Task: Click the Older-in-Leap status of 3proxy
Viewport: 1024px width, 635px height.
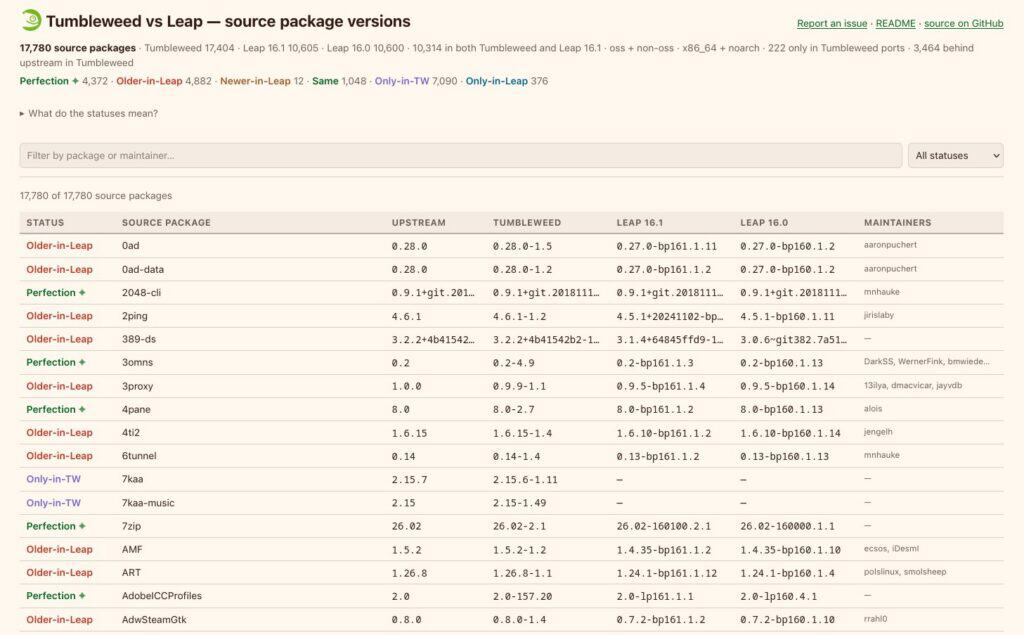Action: coord(59,386)
